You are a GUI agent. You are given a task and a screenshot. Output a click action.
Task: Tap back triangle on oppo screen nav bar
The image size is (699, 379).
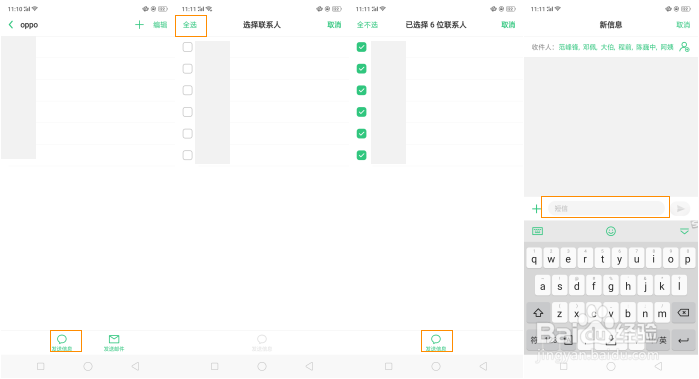[136, 366]
